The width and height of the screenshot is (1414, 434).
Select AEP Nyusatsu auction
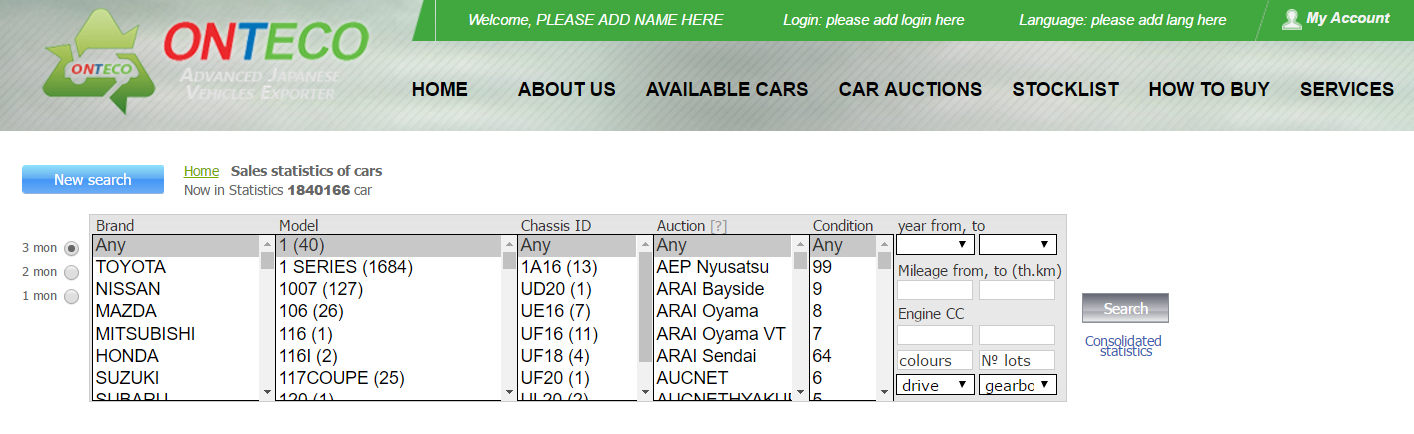(x=723, y=267)
